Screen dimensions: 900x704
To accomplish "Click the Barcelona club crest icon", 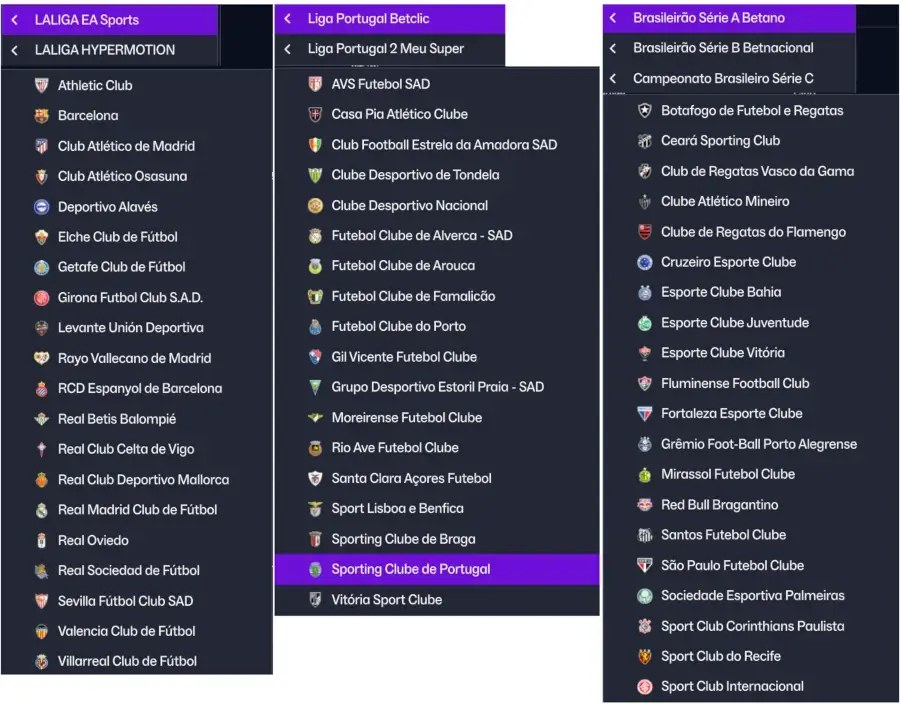I will pyautogui.click(x=41, y=116).
